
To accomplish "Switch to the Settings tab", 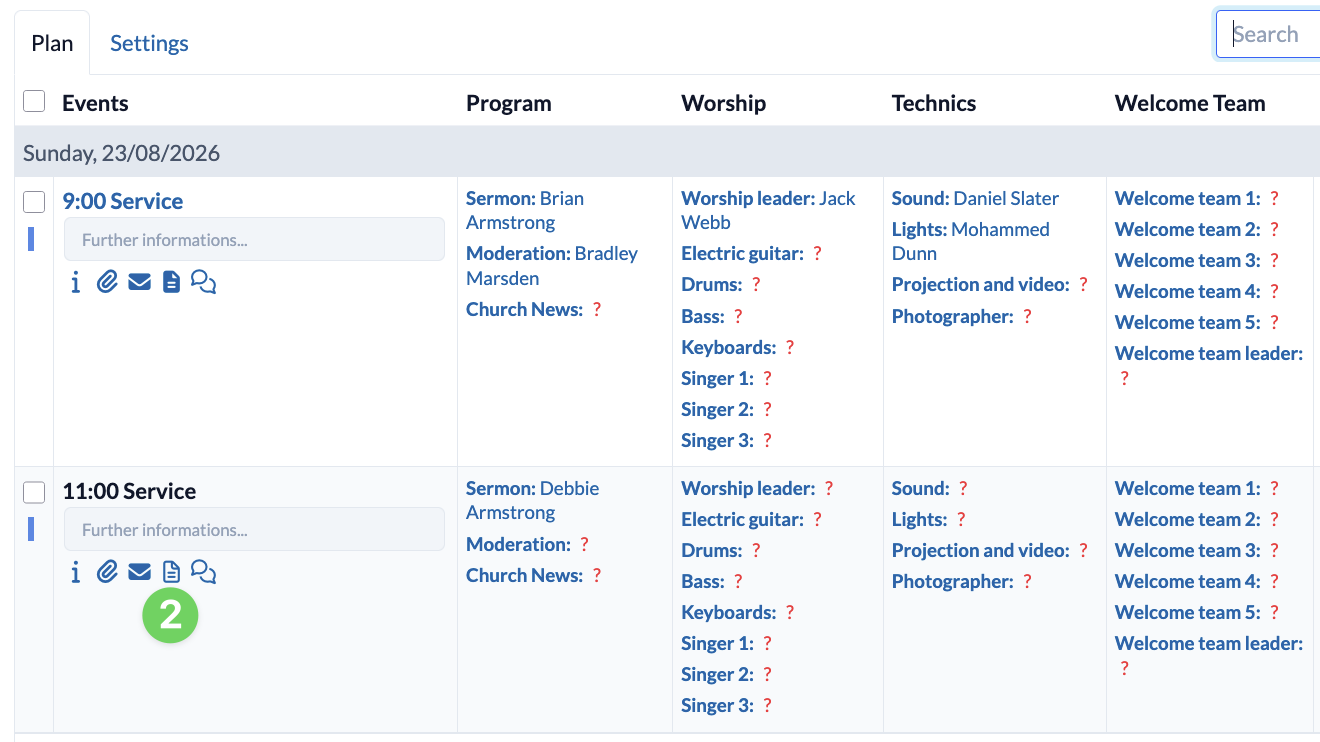I will [x=149, y=43].
